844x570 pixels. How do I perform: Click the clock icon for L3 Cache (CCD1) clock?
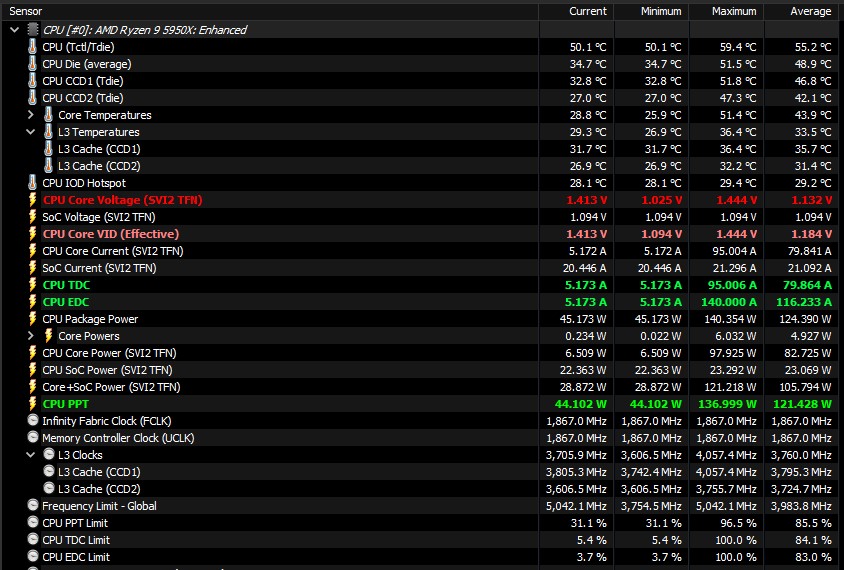(49, 472)
